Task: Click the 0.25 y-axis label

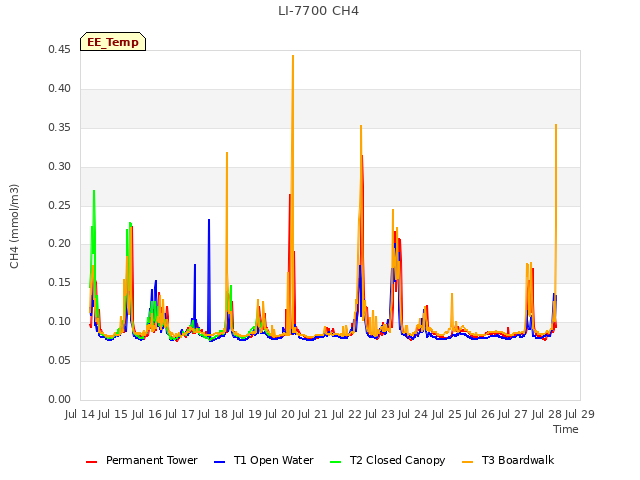Action: (x=59, y=205)
